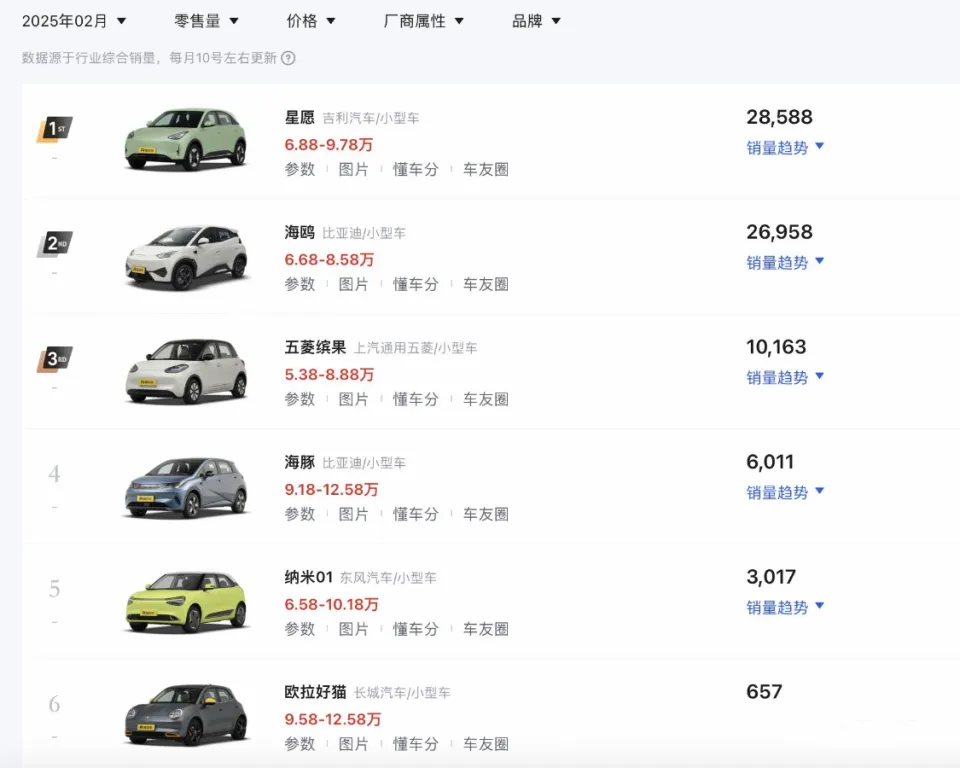Open the blue 海豚 car thumbnail
Viewport: 960px width, 768px height.
pyautogui.click(x=186, y=488)
